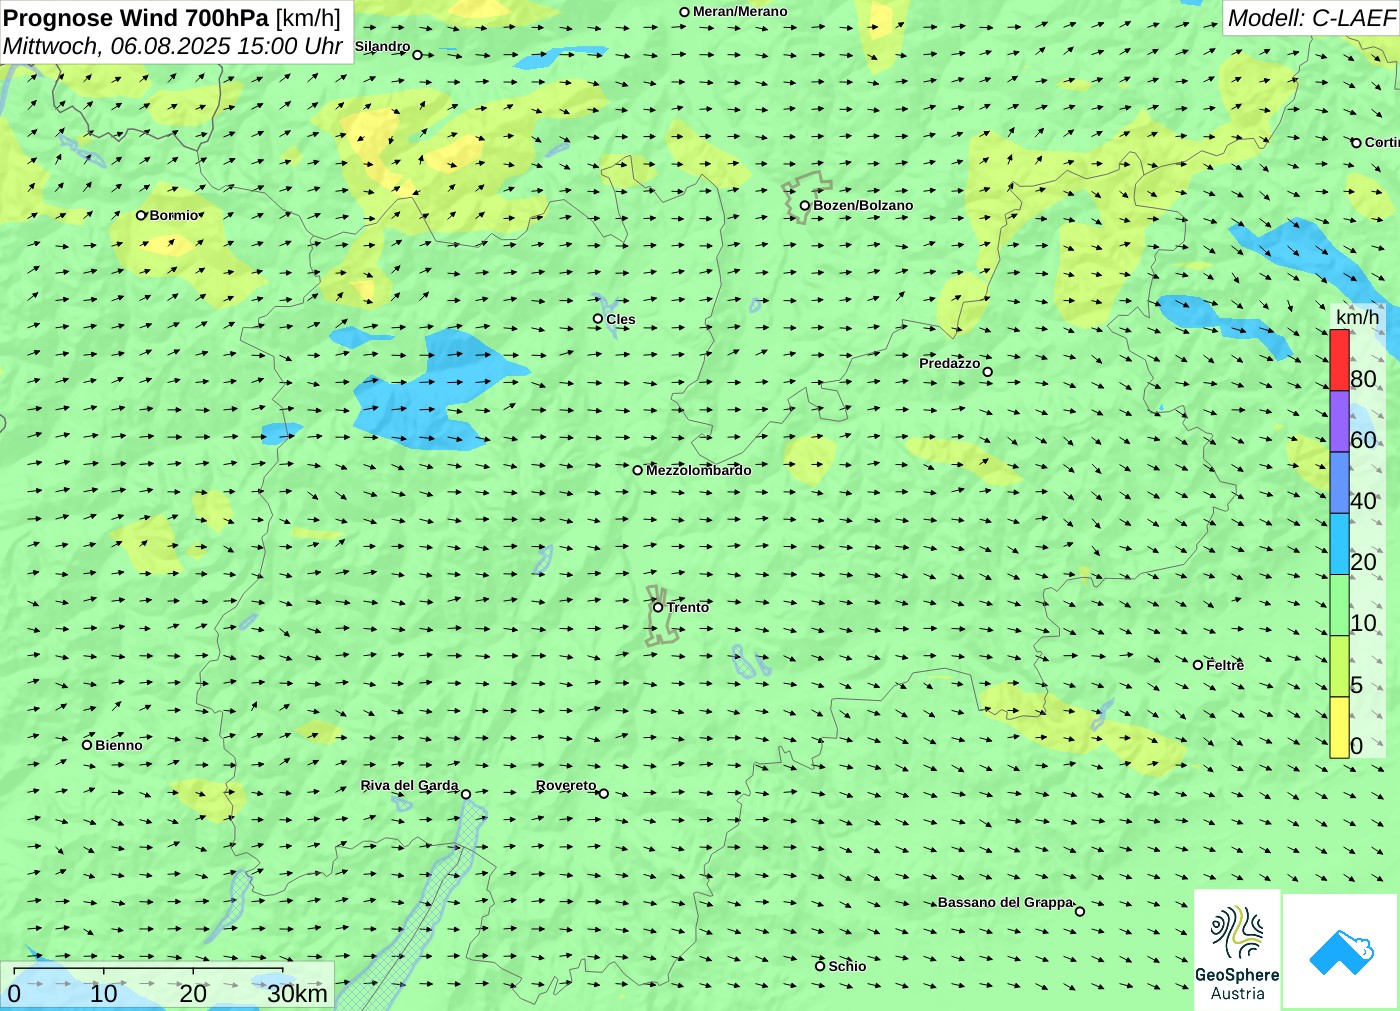This screenshot has height=1011, width=1400.
Task: Click the 'Rovereto' label
Action: 566,785
